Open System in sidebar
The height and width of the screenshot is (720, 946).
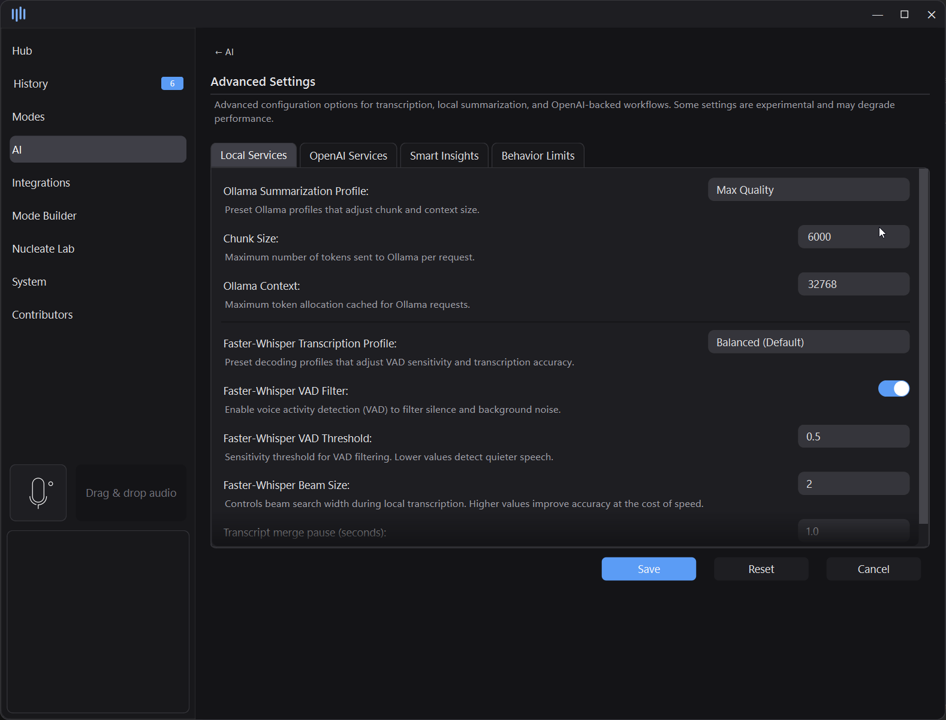(x=98, y=281)
